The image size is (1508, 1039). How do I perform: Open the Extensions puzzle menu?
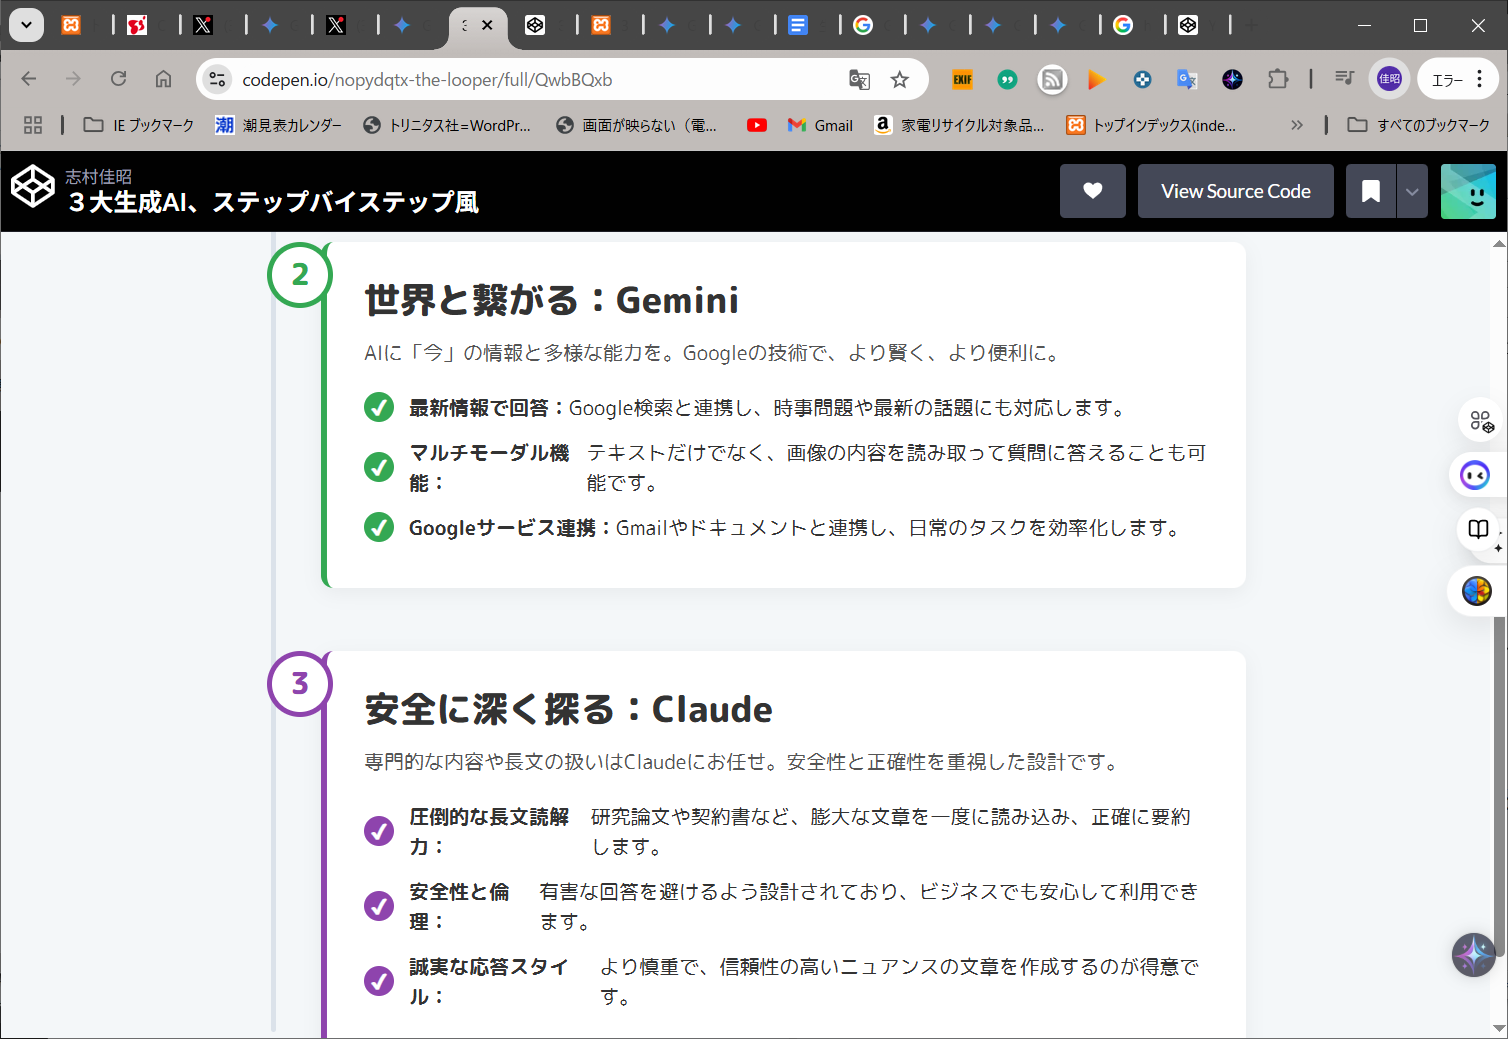coord(1278,79)
